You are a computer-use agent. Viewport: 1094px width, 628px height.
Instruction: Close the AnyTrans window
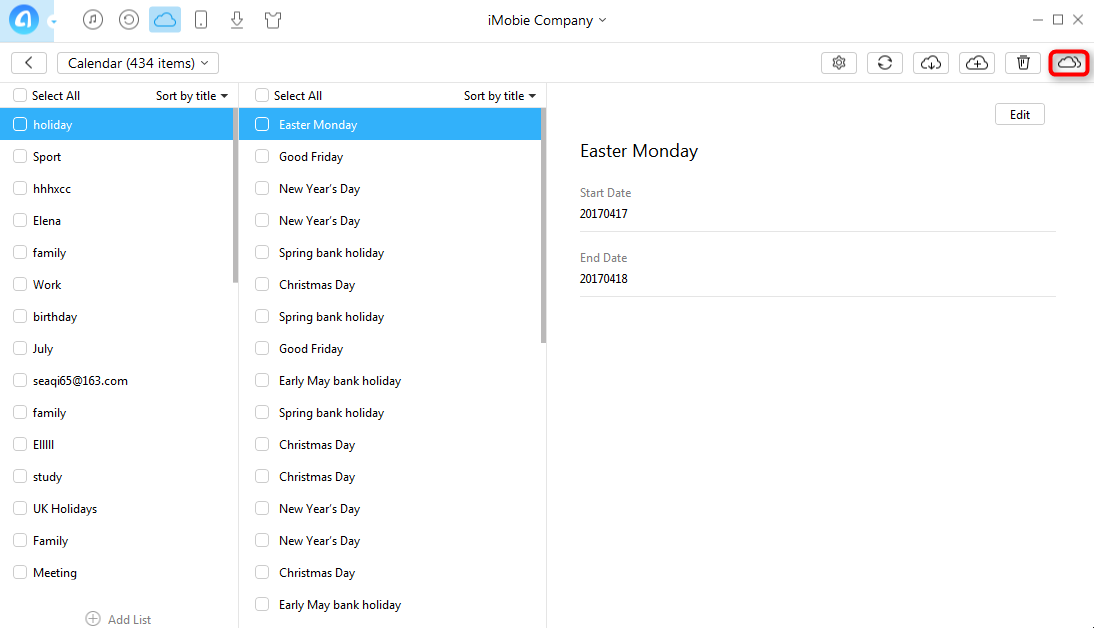(x=1078, y=20)
